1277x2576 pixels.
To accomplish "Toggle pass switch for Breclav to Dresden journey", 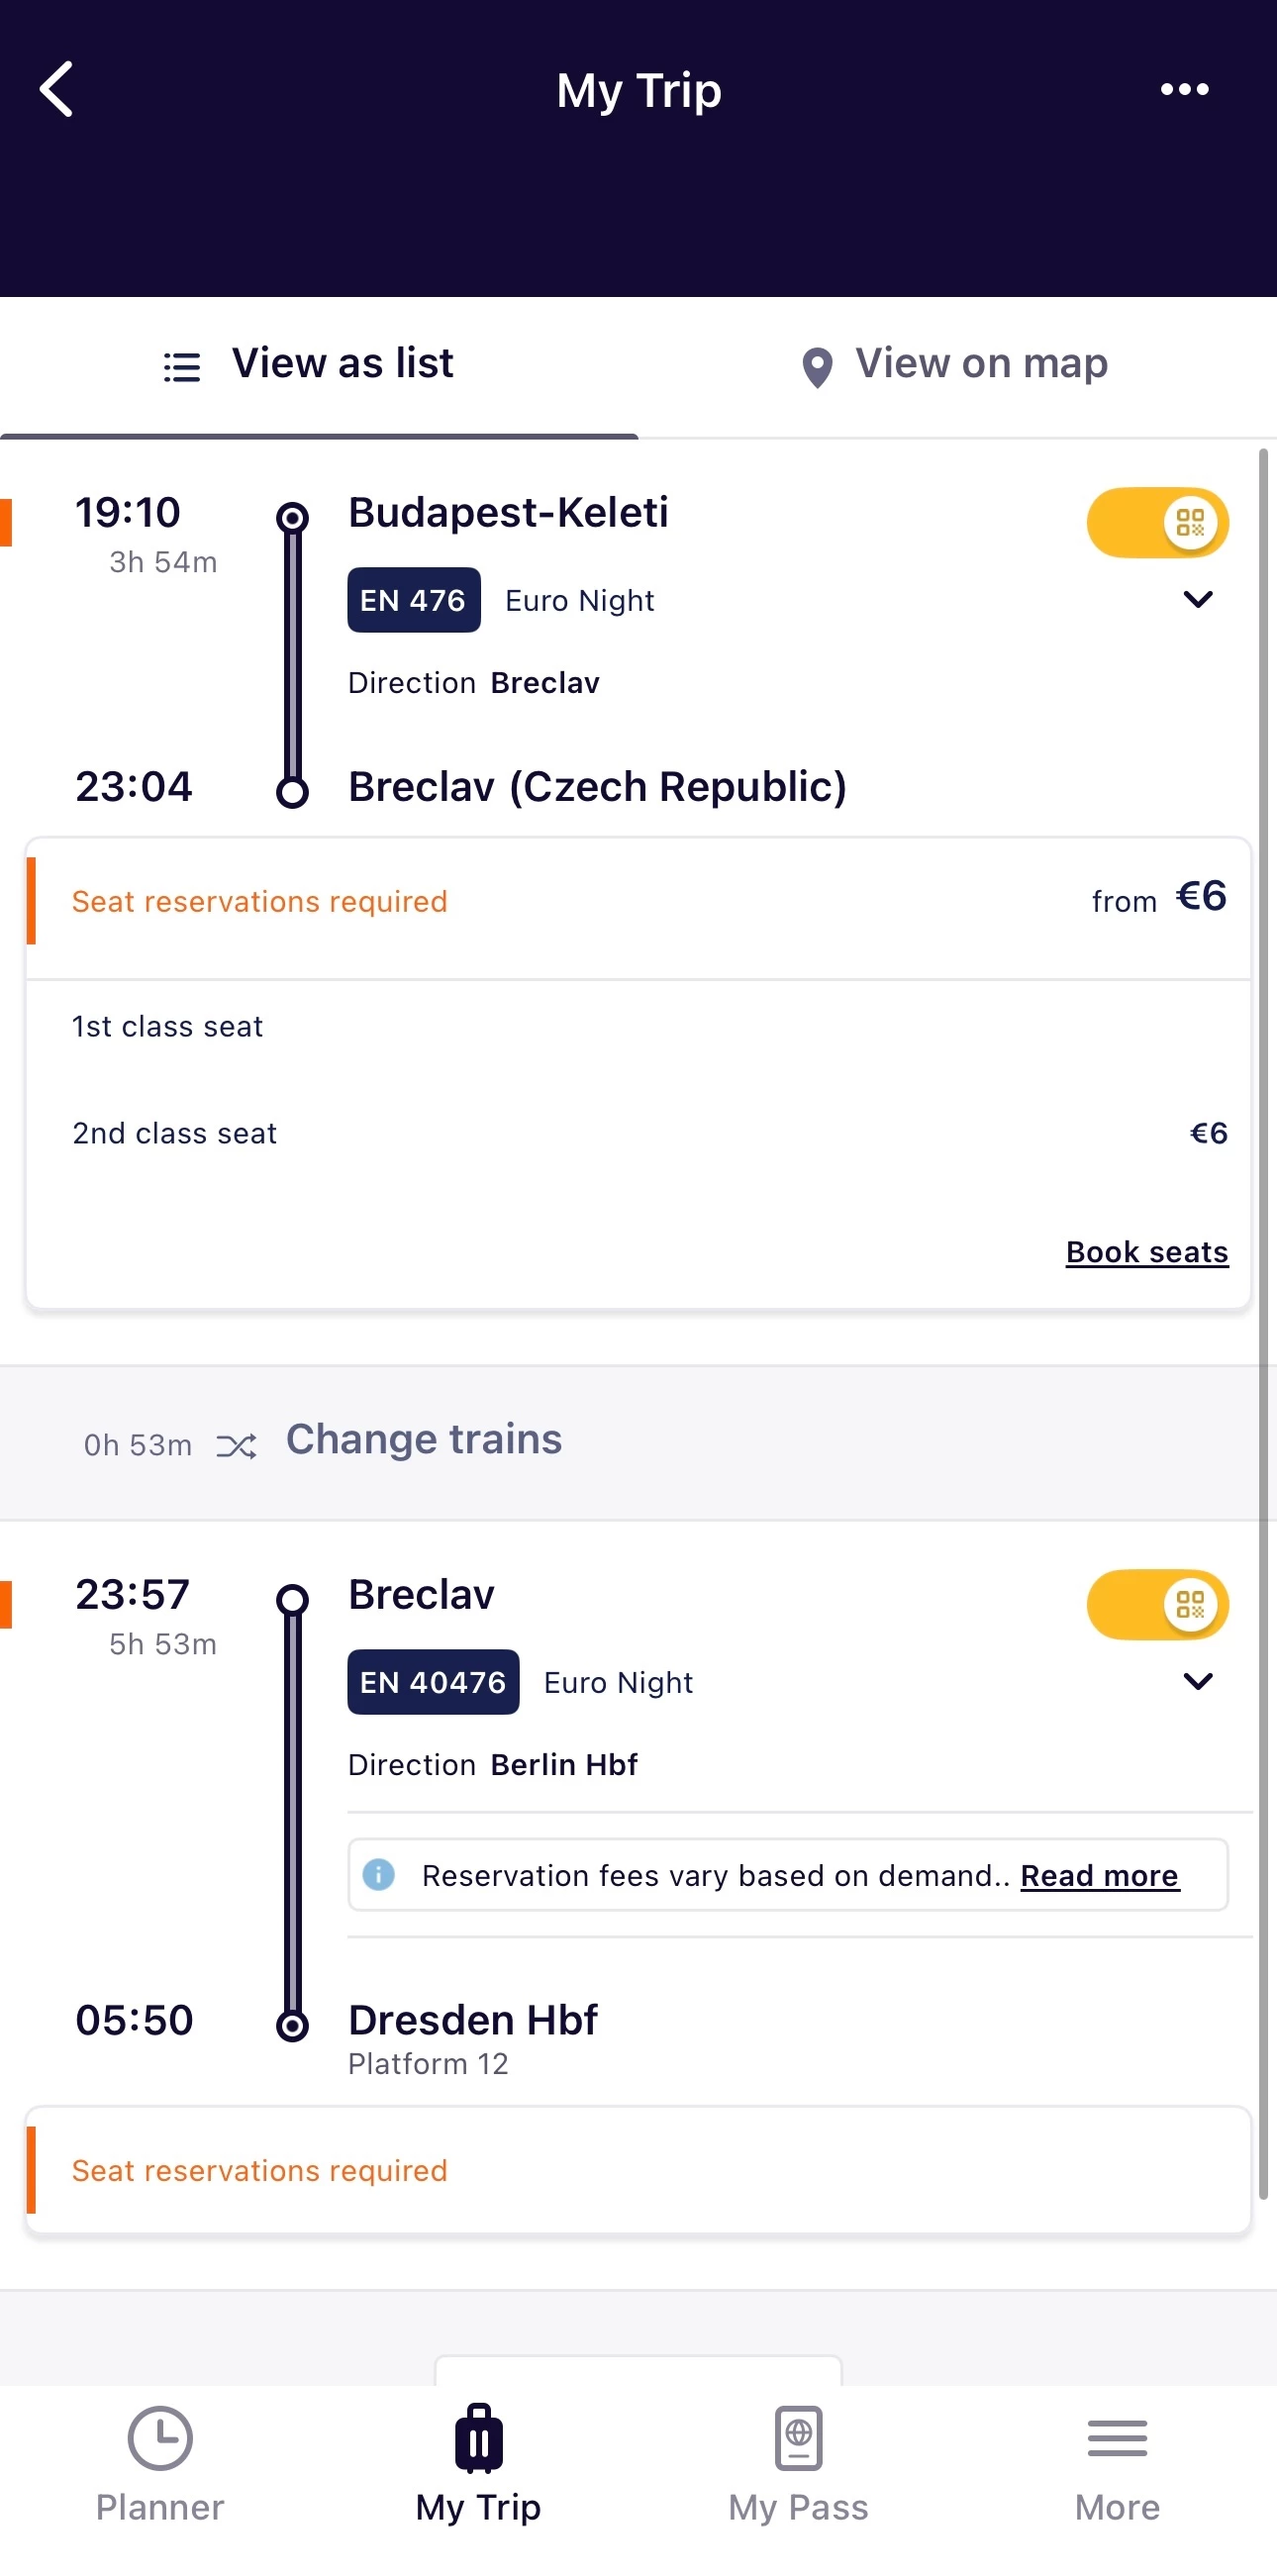I will [1157, 1604].
